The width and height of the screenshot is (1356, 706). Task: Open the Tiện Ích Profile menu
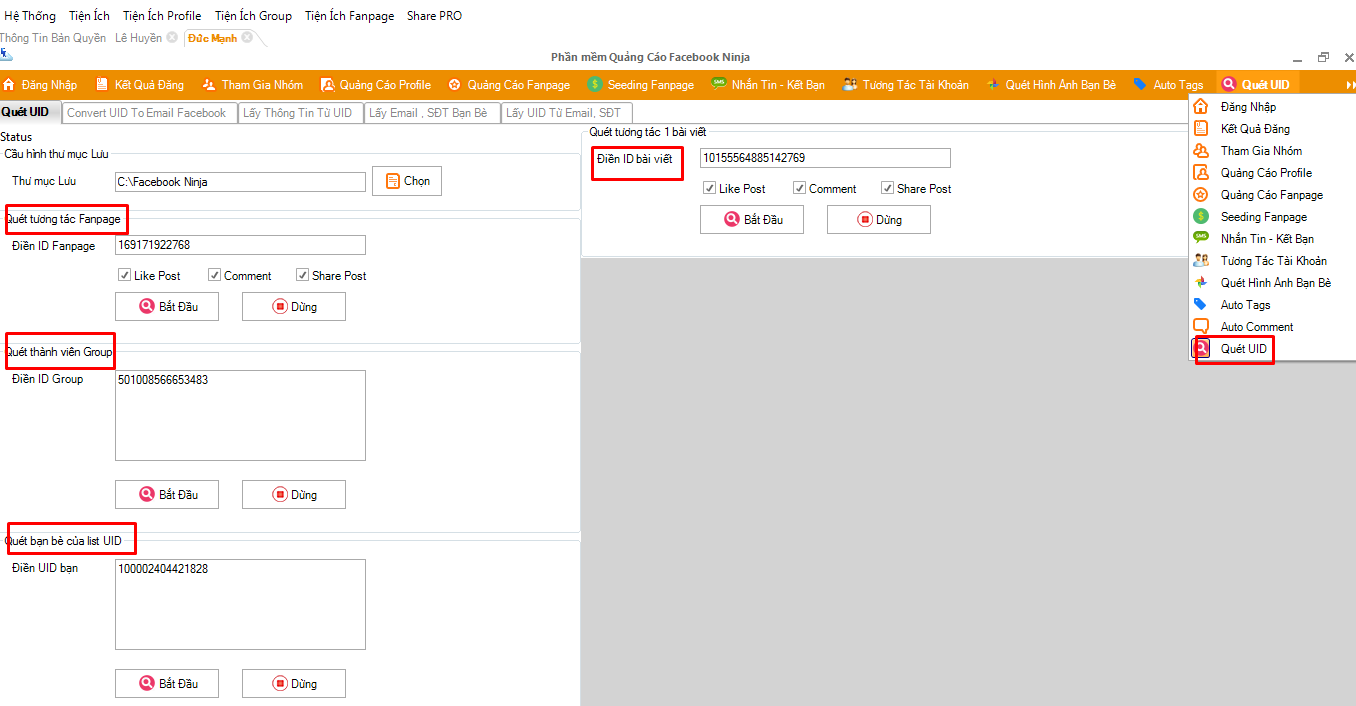point(162,16)
